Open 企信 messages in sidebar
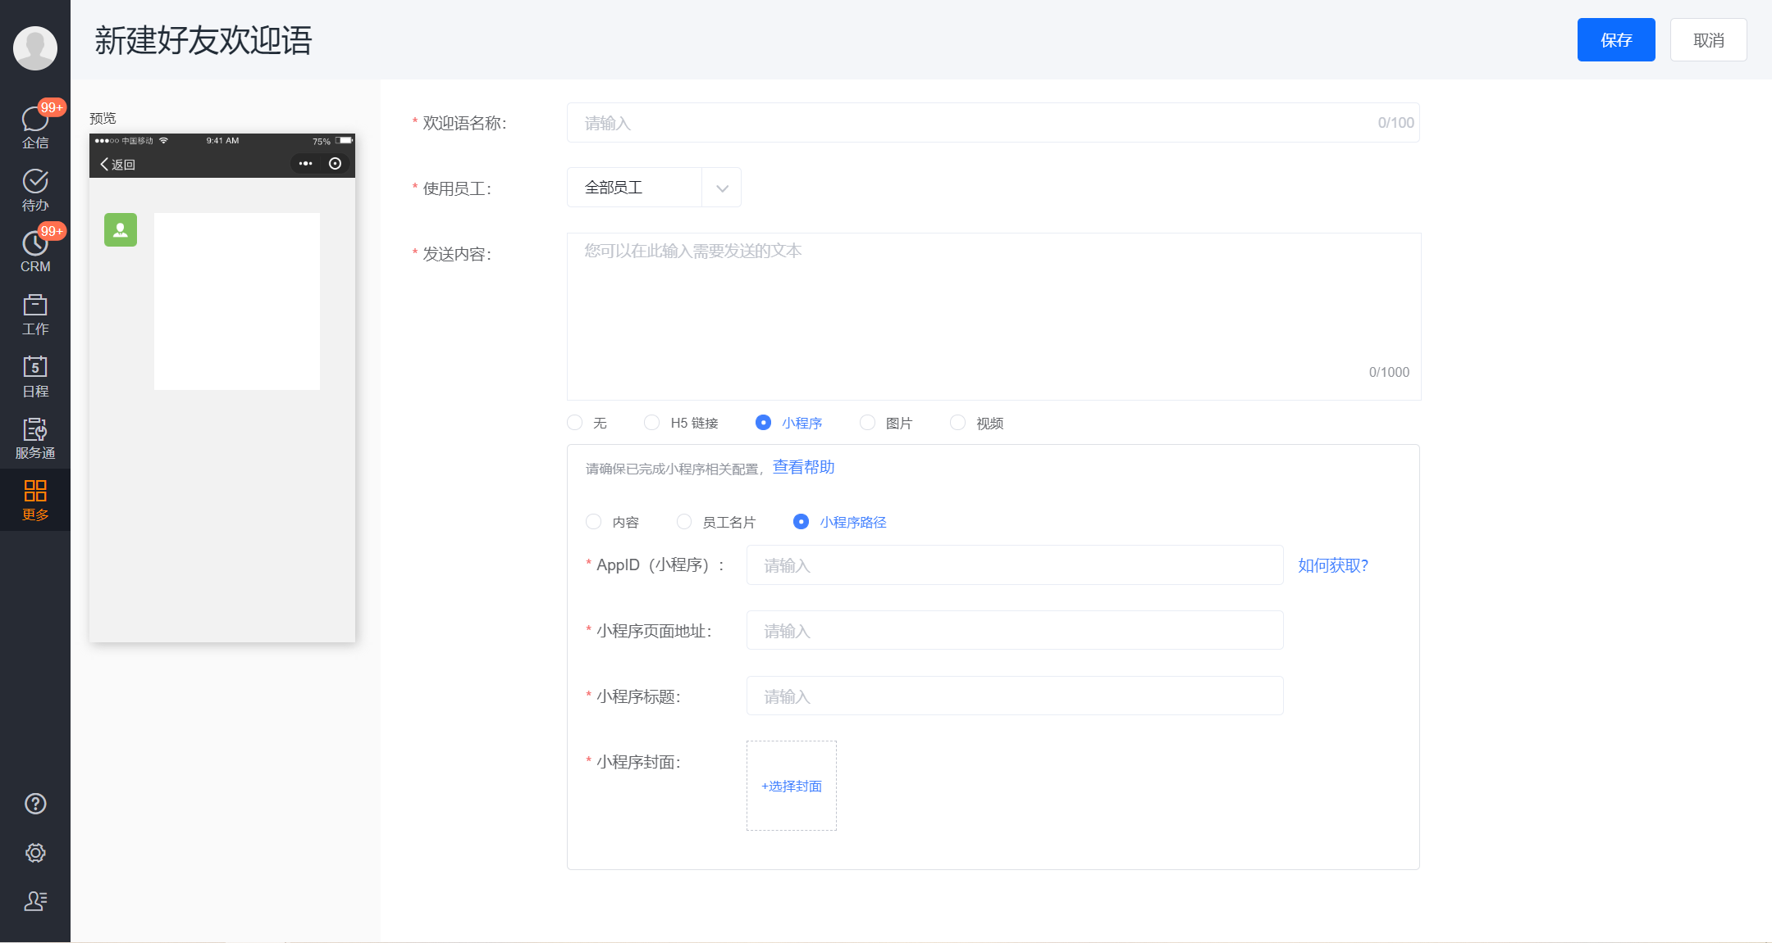1772x943 pixels. 35,126
